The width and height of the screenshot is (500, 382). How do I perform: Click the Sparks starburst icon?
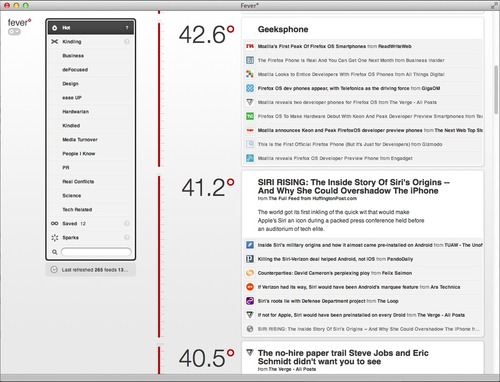tap(55, 238)
